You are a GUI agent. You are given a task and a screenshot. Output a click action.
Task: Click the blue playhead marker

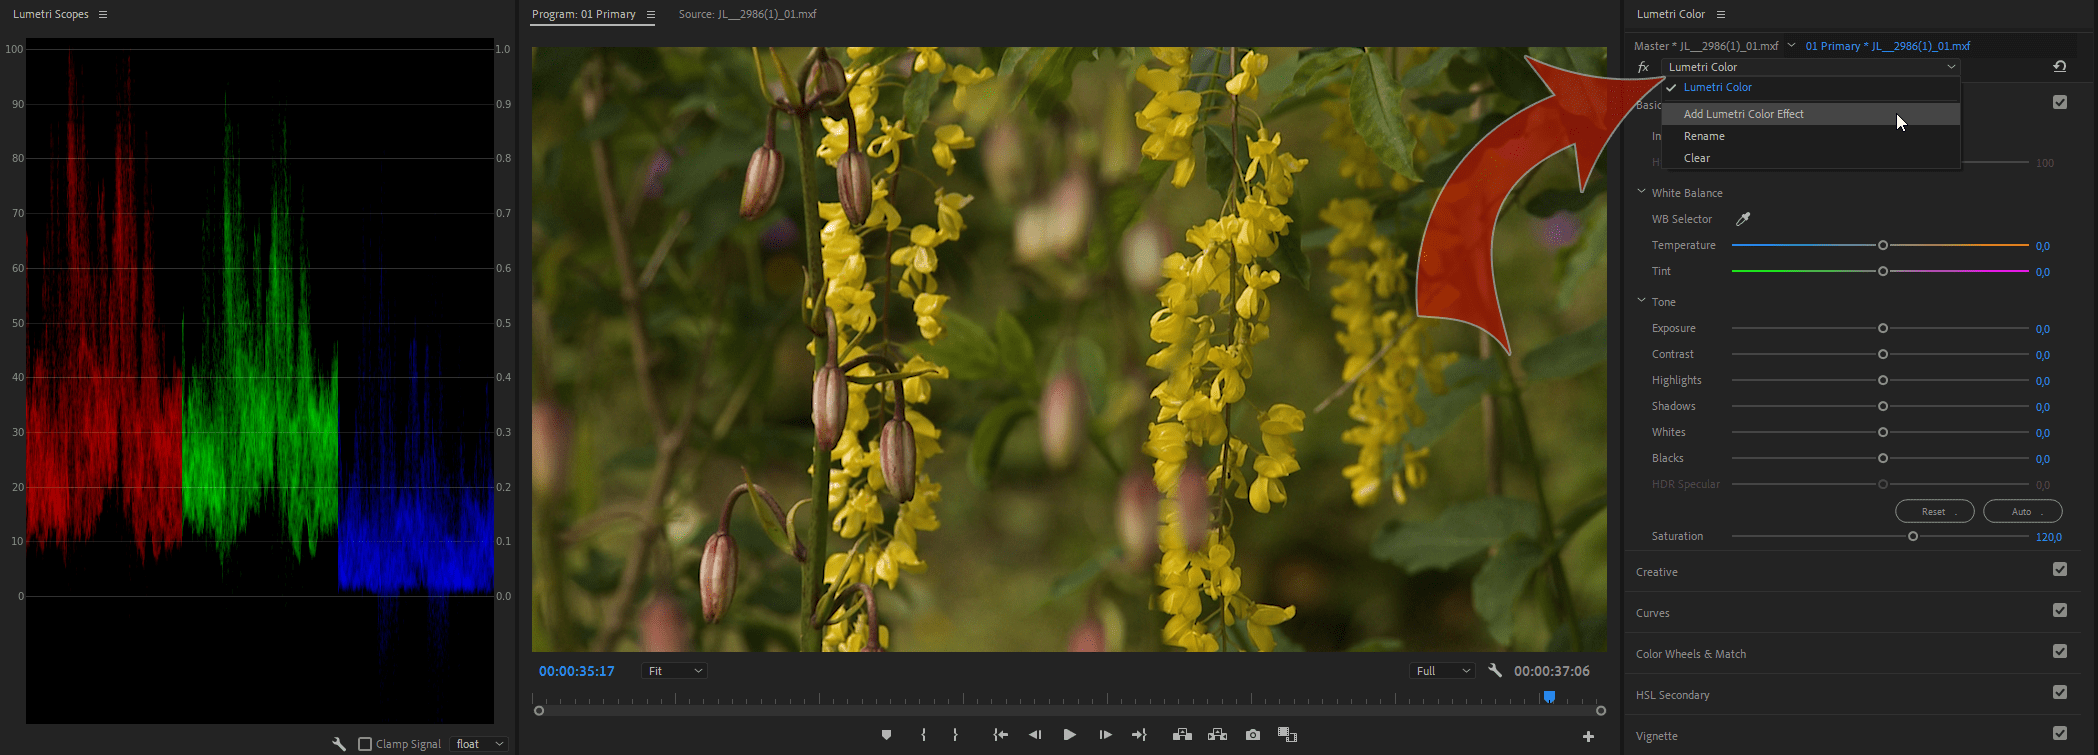[x=1549, y=696]
